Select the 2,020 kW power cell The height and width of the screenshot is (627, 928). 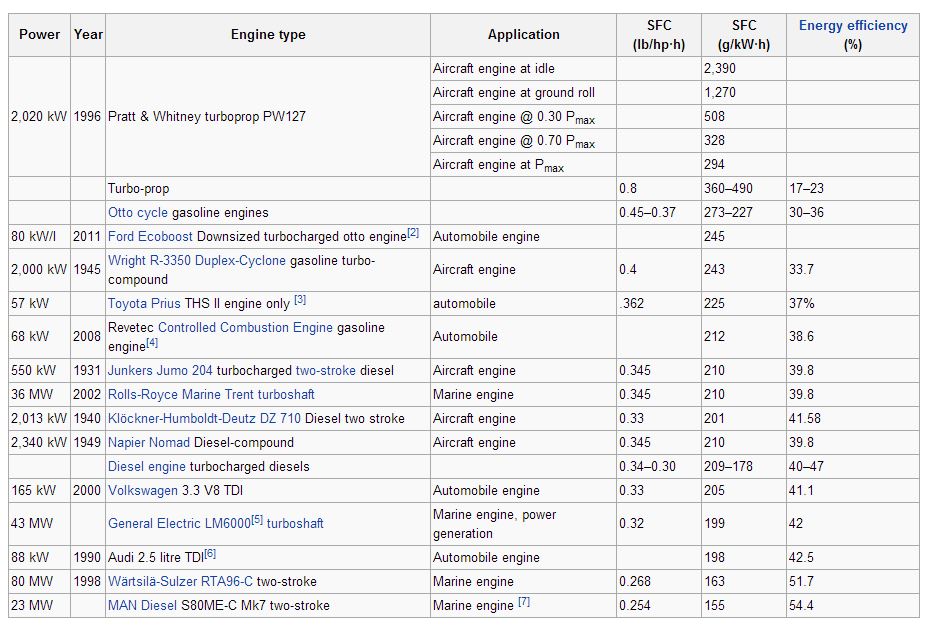pyautogui.click(x=39, y=117)
